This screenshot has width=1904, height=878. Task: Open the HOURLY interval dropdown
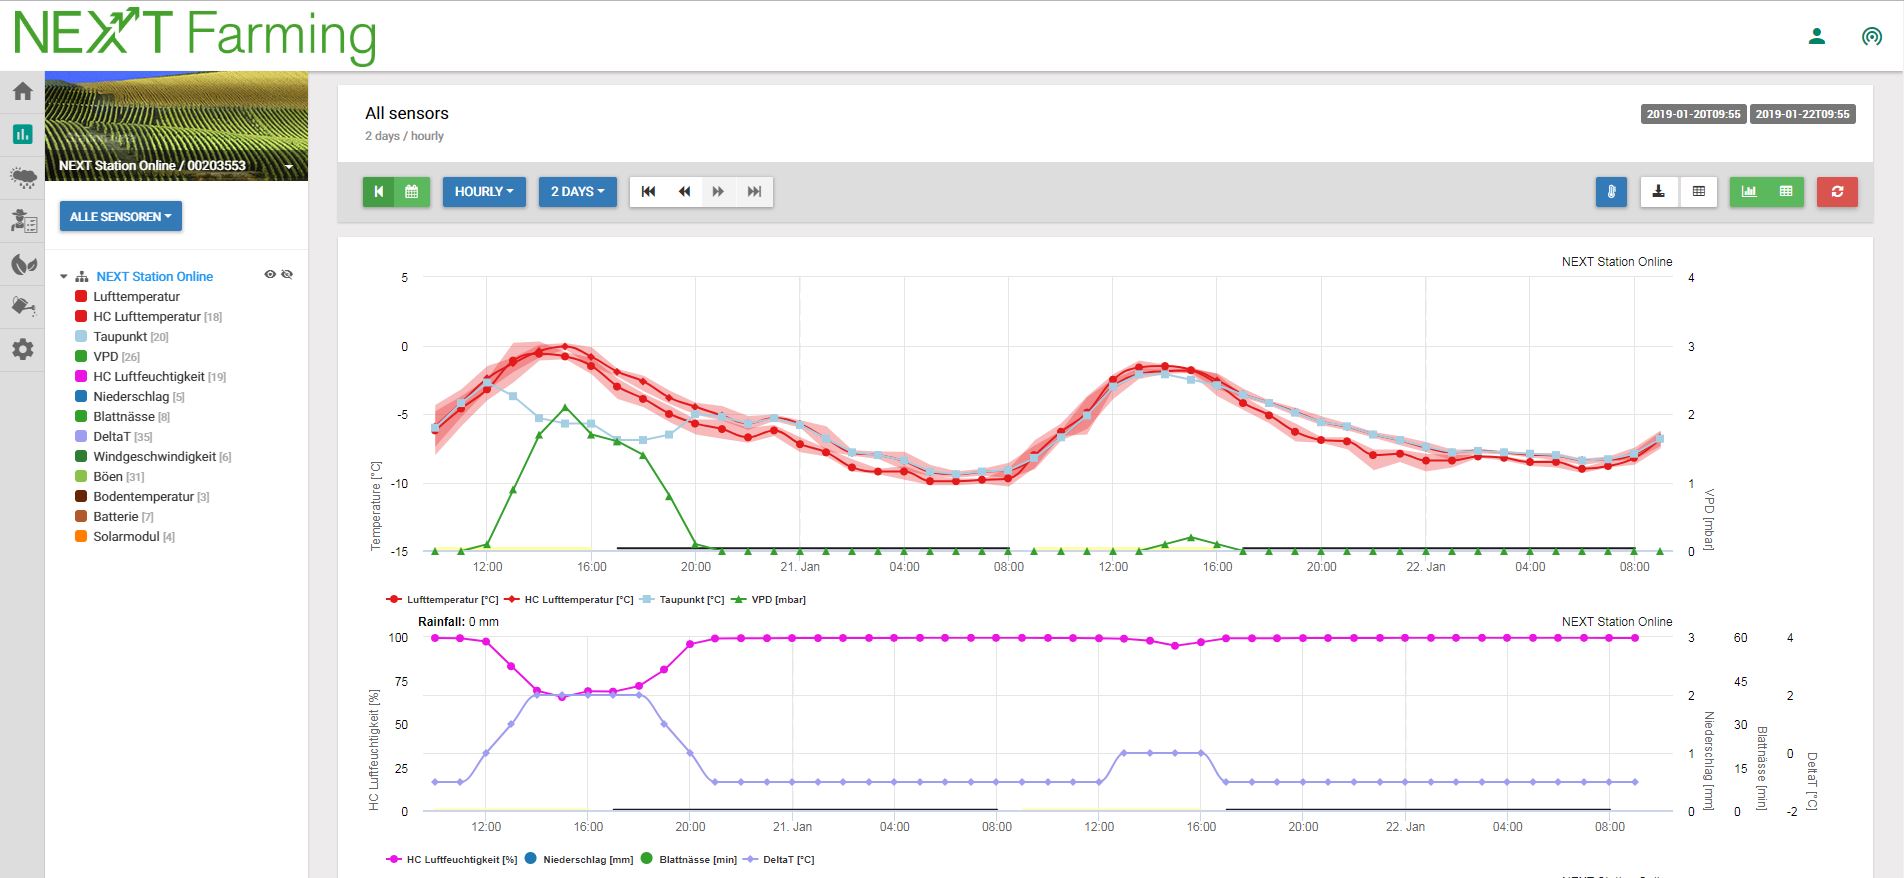click(x=484, y=192)
